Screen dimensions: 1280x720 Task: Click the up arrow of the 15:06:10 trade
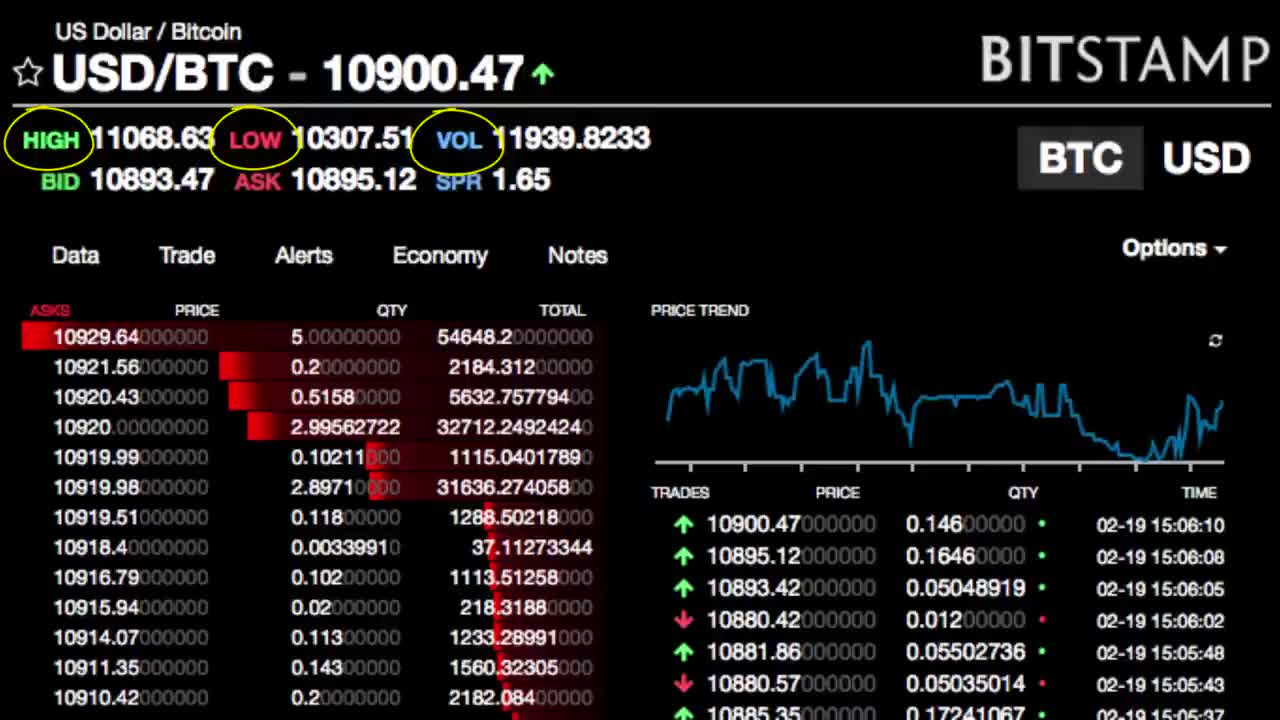tap(683, 524)
